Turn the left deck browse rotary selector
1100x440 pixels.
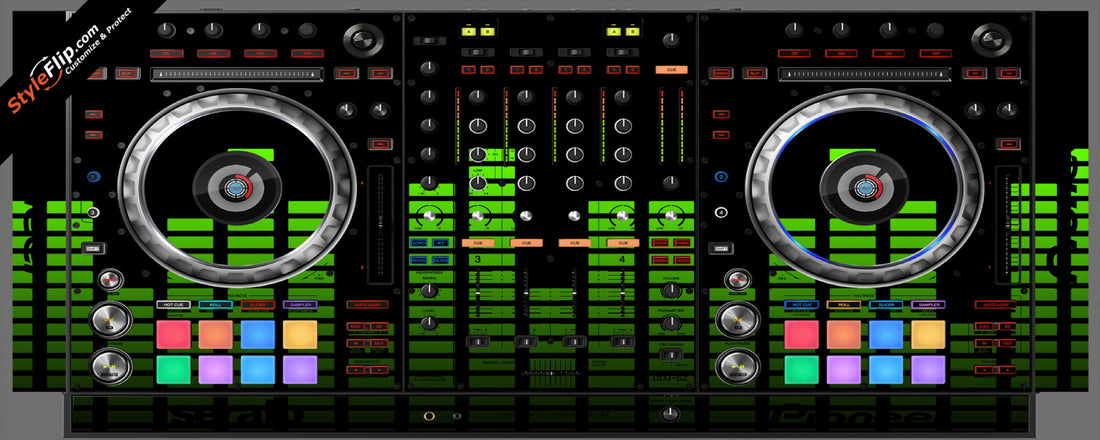(x=363, y=40)
